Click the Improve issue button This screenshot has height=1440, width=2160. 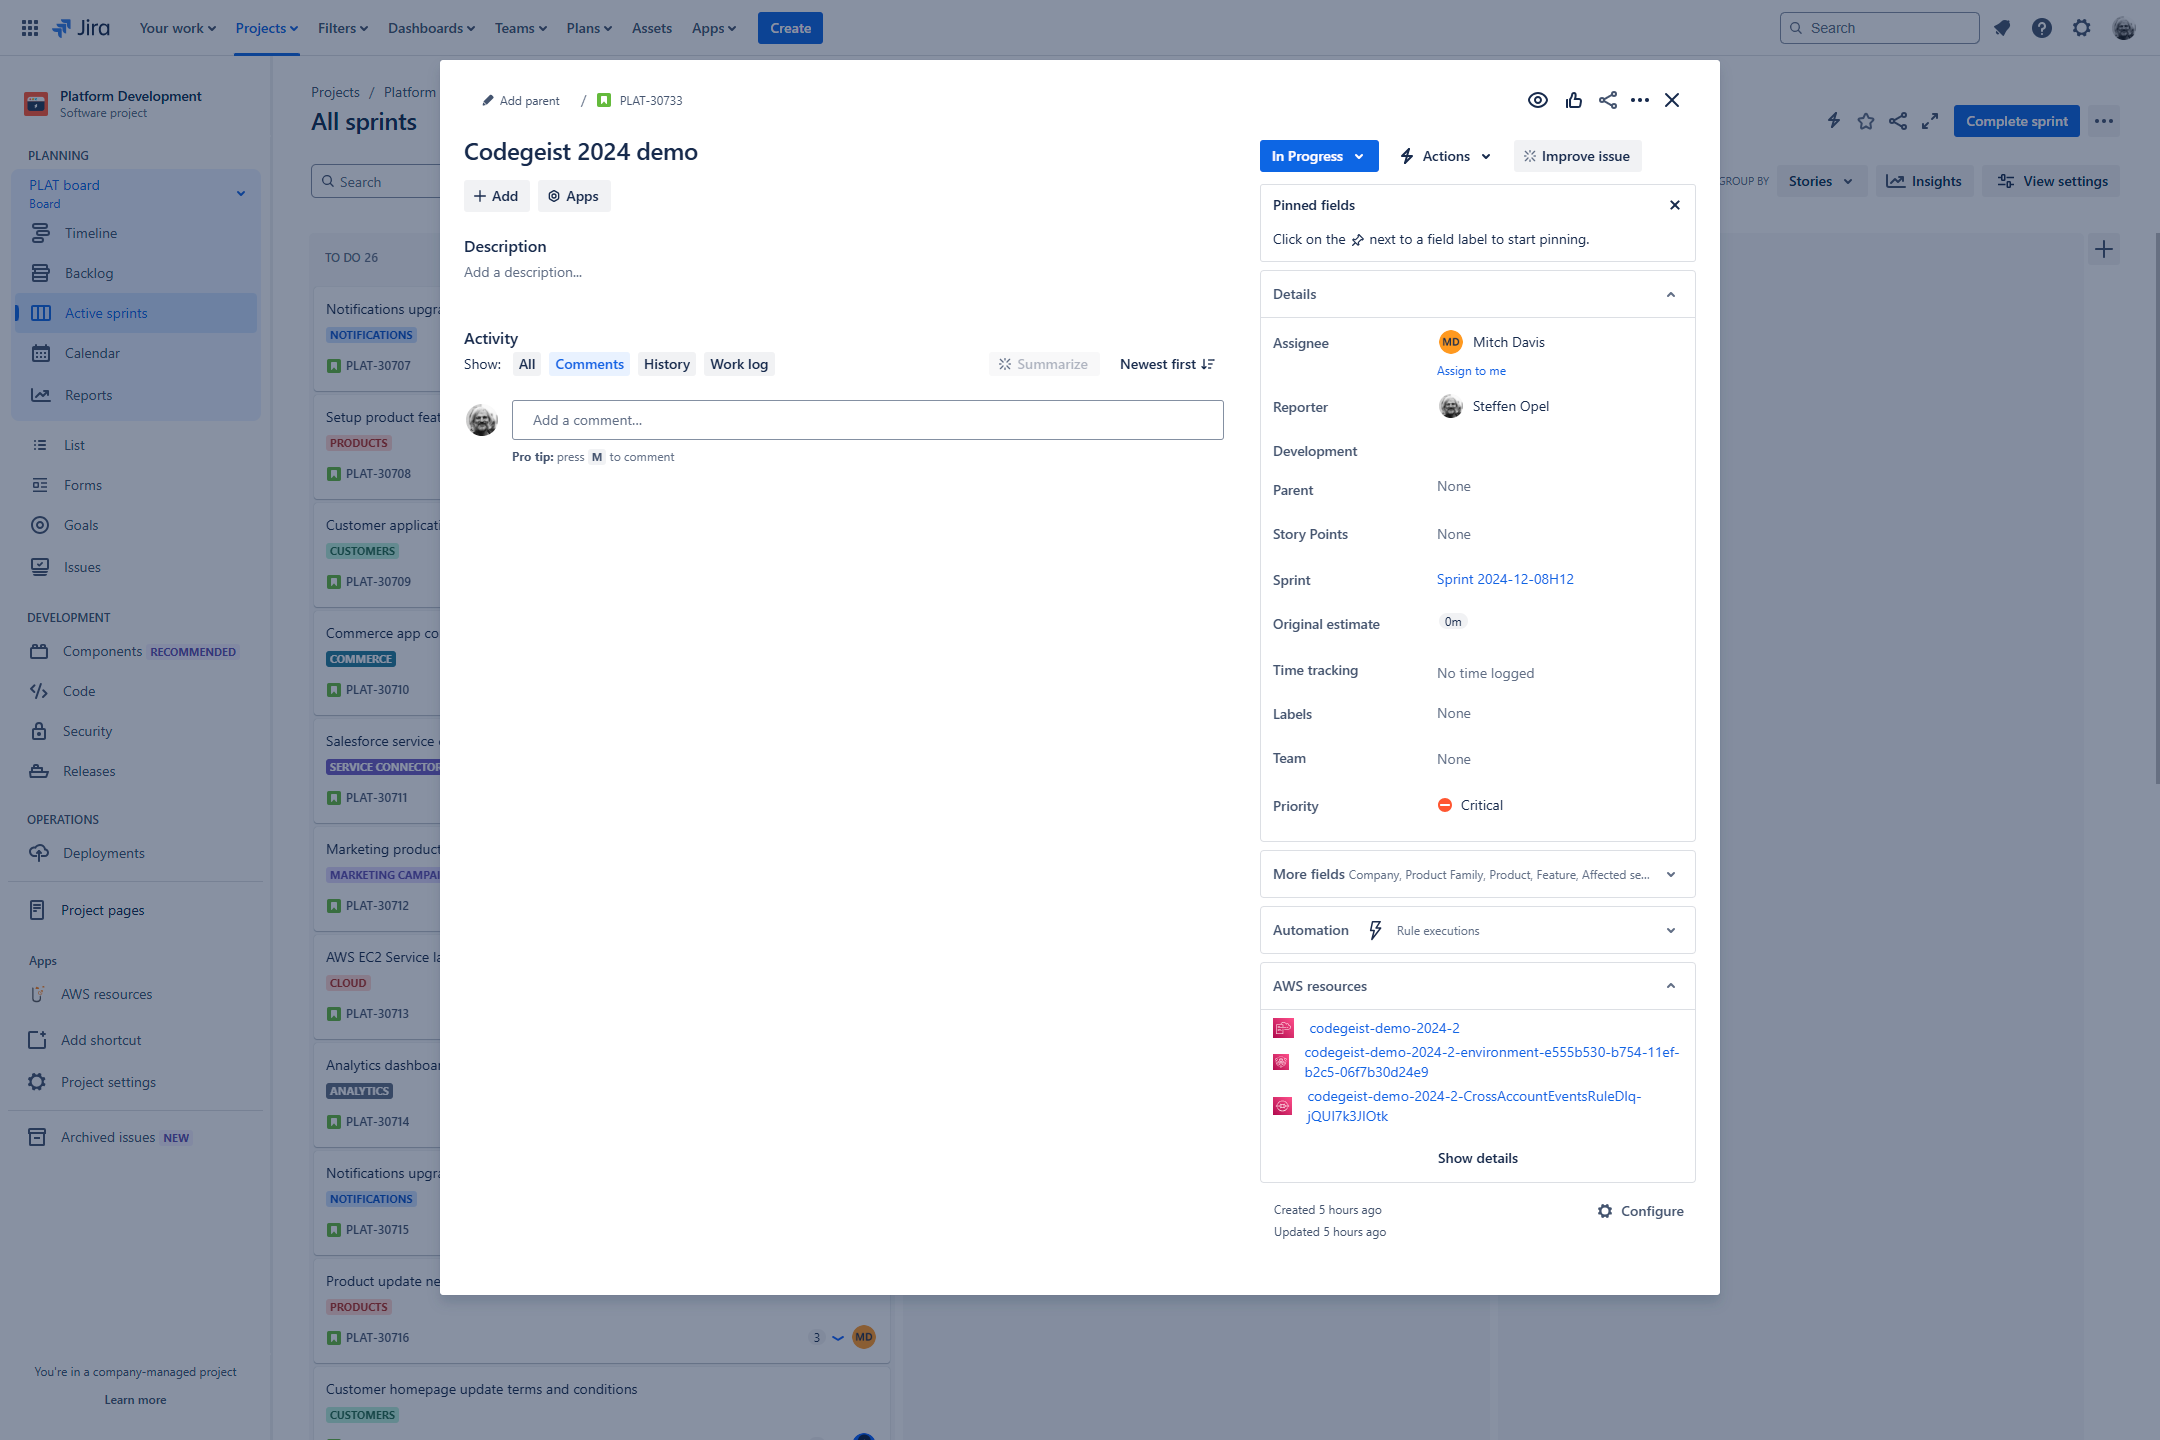pos(1577,156)
